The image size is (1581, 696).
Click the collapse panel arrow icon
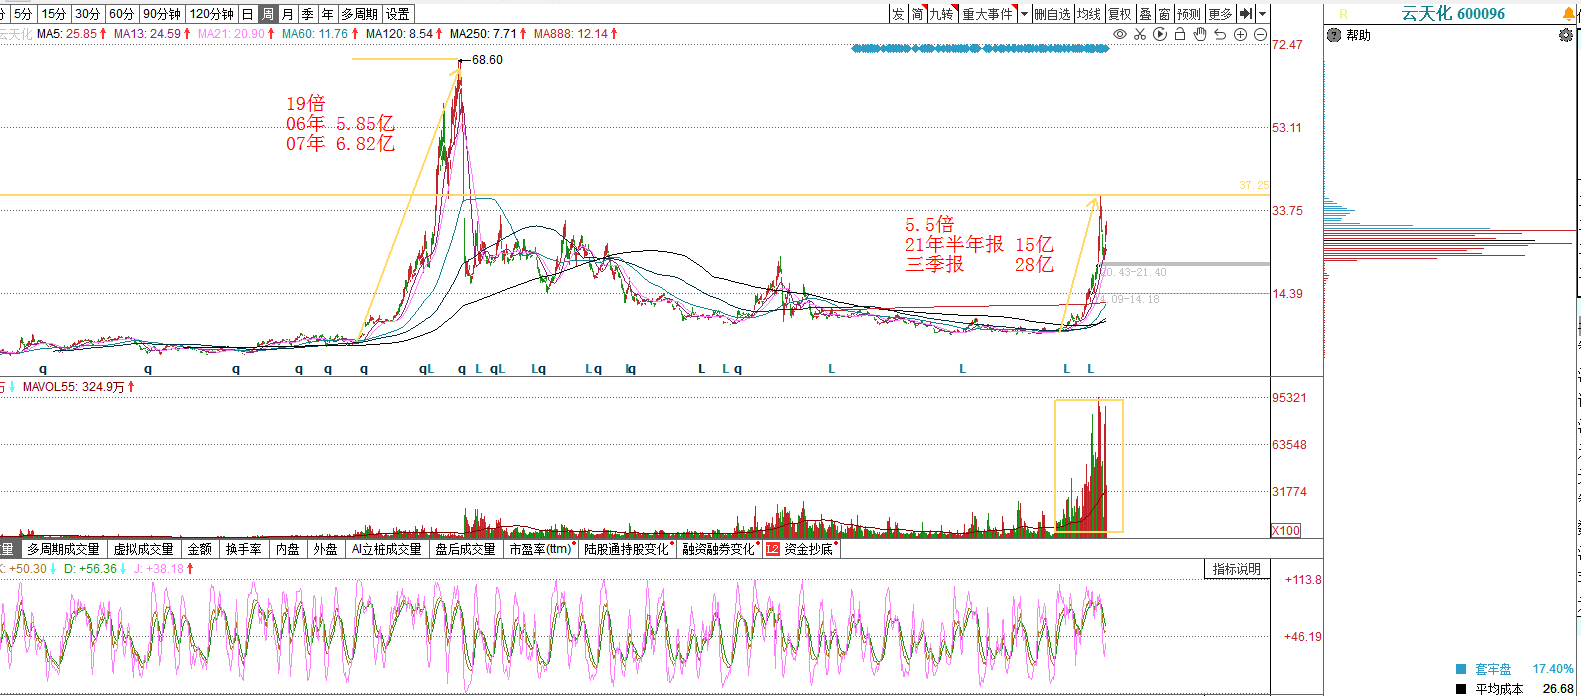coord(1246,14)
